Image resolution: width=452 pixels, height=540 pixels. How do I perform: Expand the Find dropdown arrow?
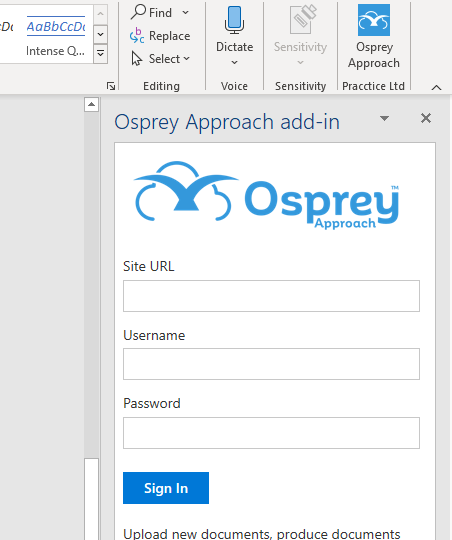pyautogui.click(x=186, y=13)
